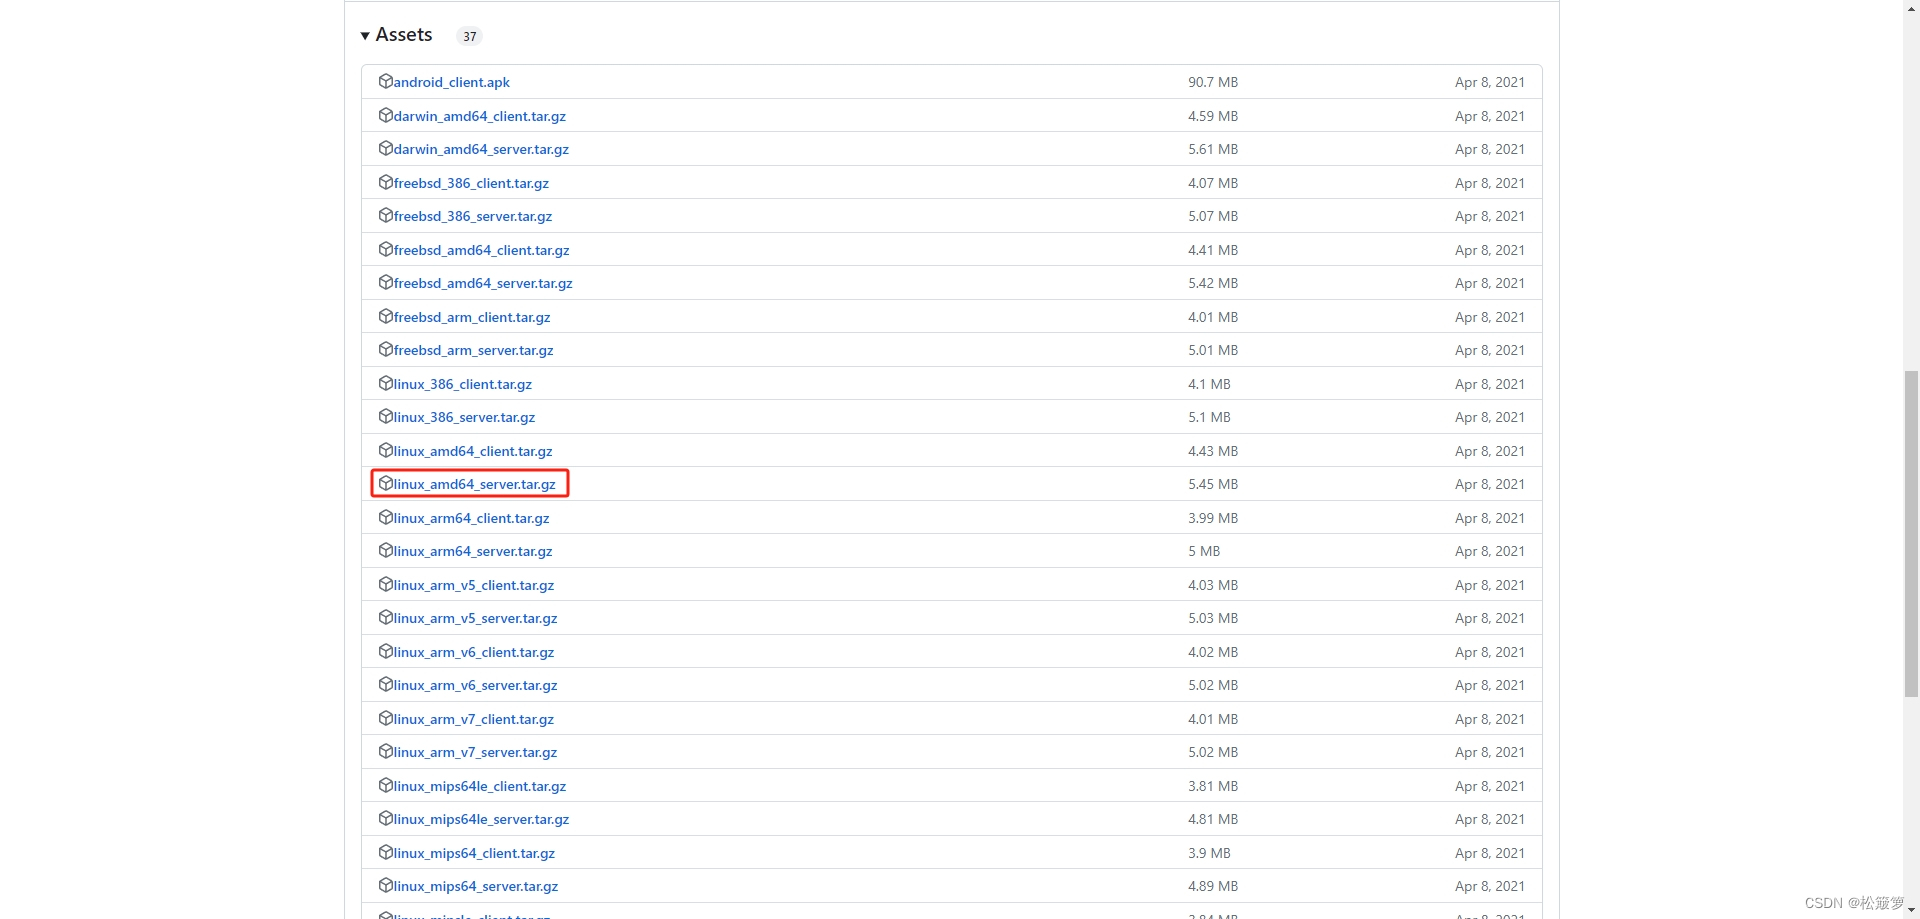Download linux_mips64_server.tar.gz
Viewport: 1920px width, 919px height.
[x=476, y=886]
